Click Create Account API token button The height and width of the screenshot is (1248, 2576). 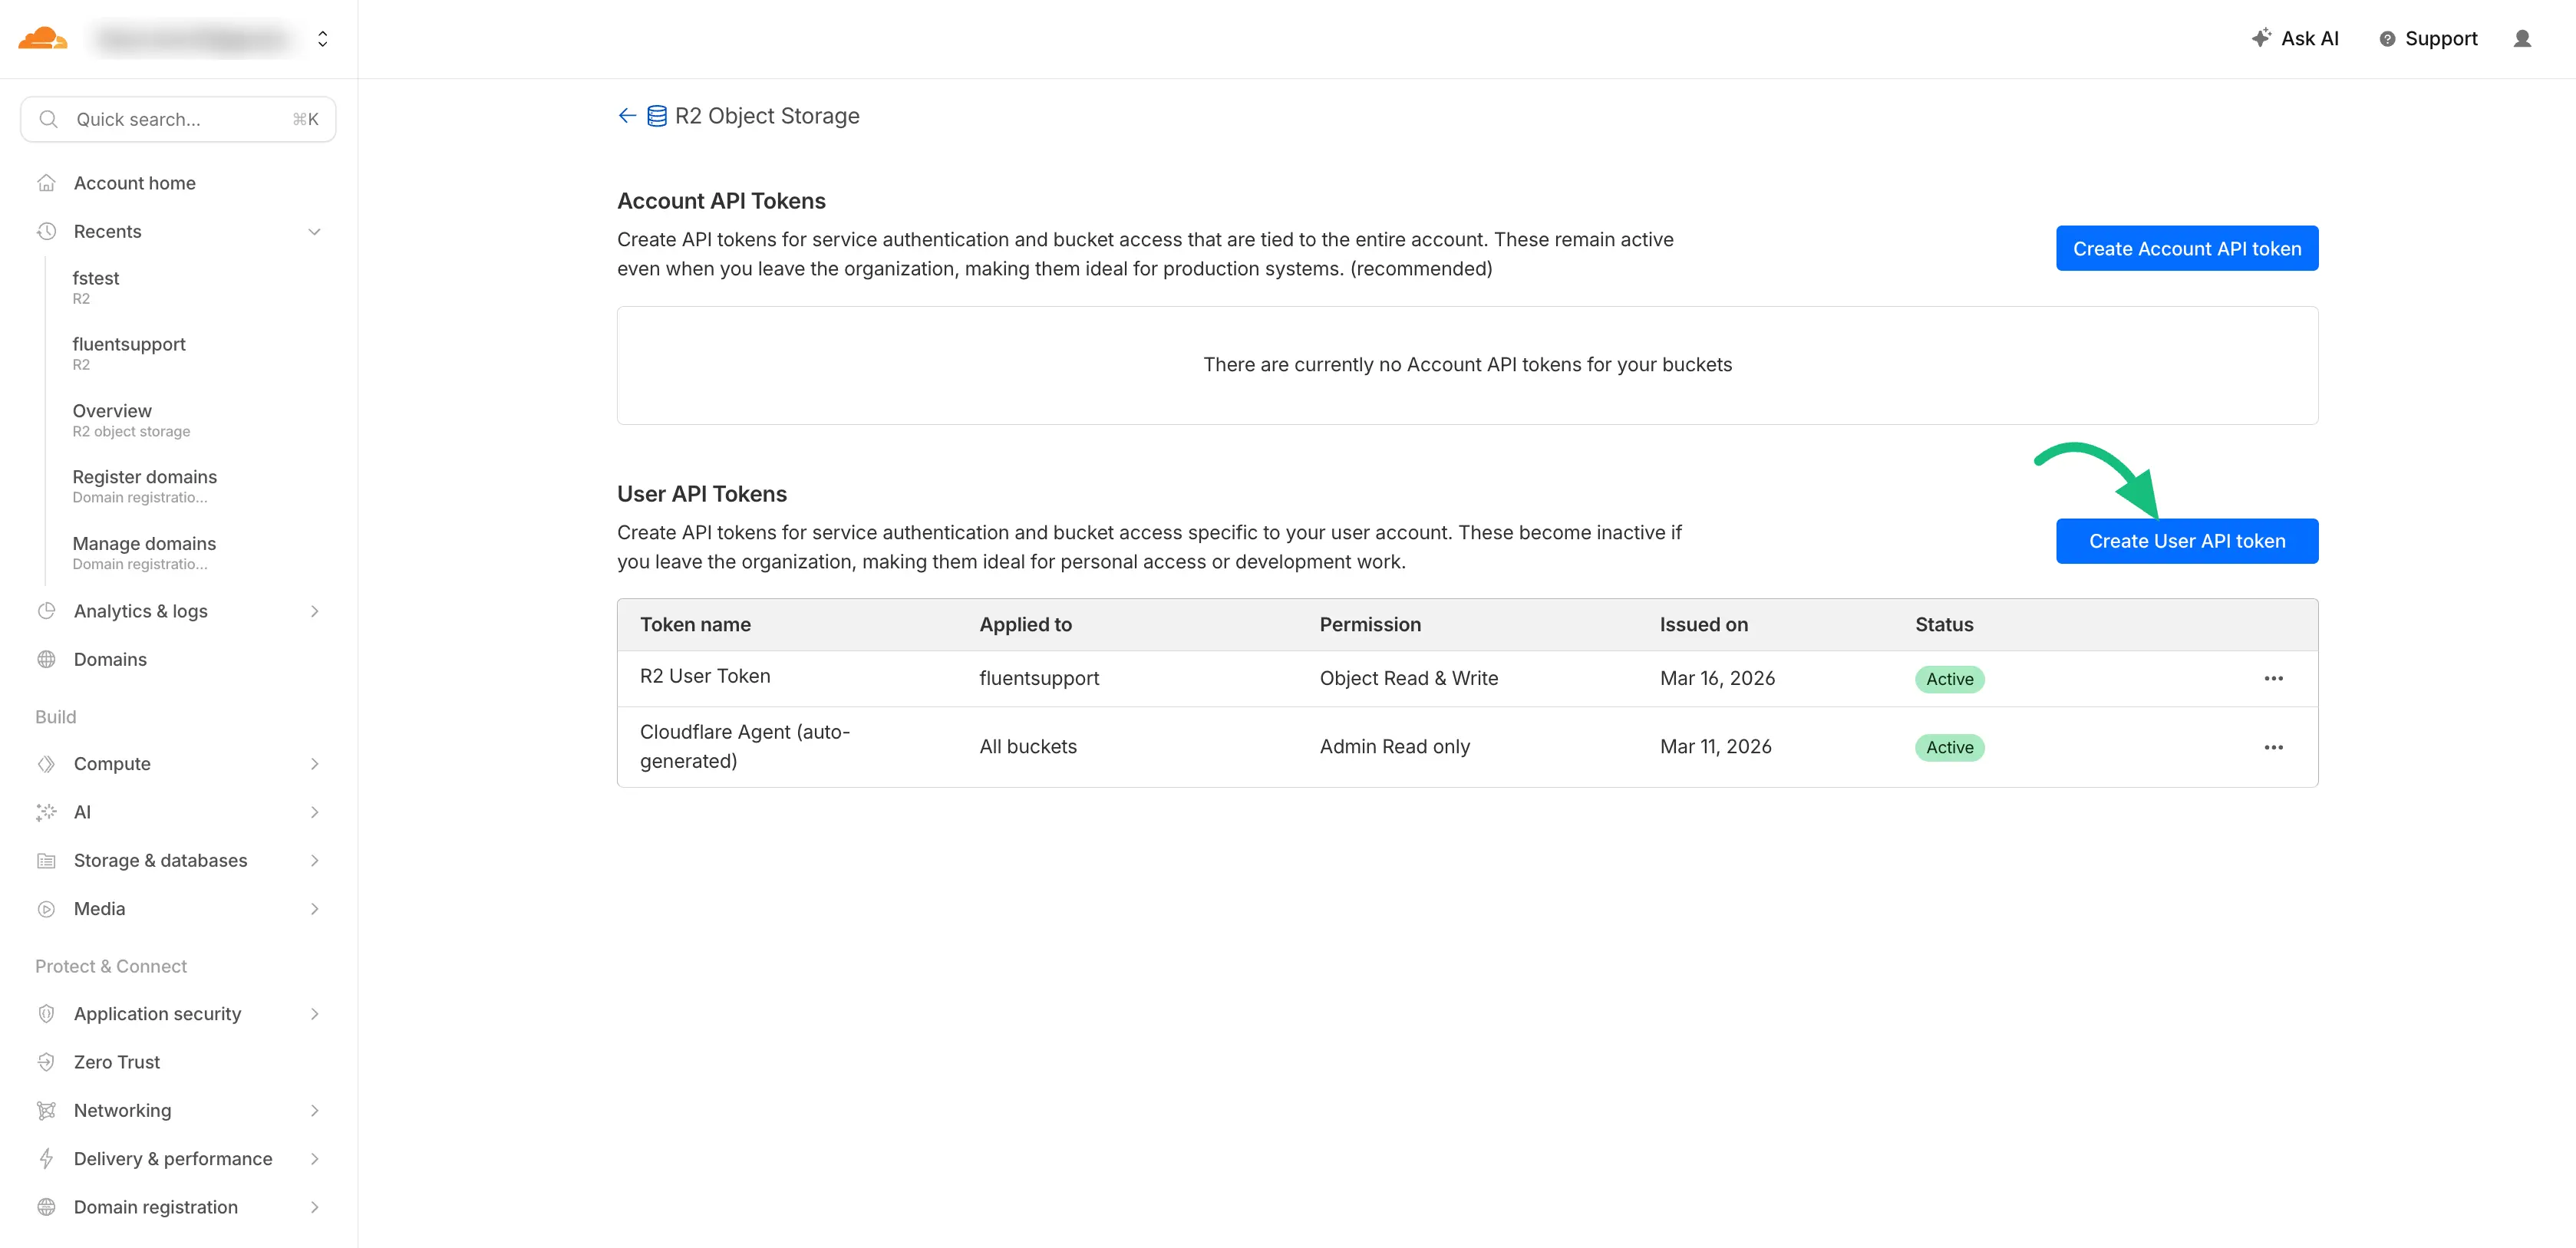[2186, 248]
